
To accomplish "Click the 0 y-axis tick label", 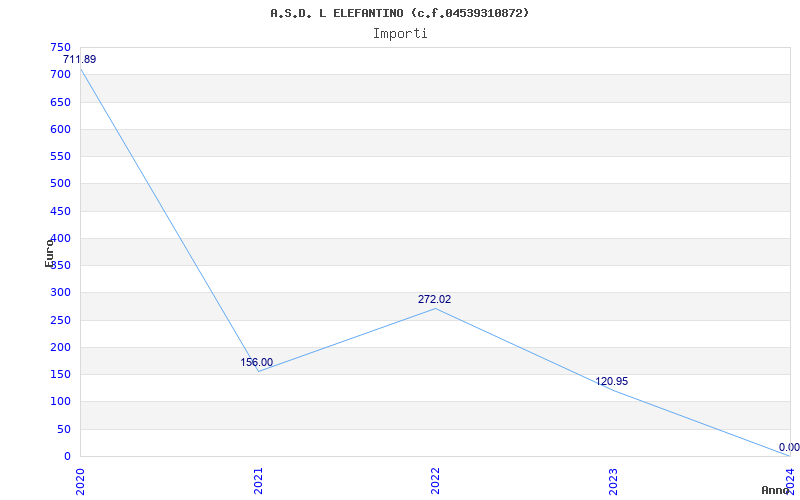I will [x=67, y=457].
